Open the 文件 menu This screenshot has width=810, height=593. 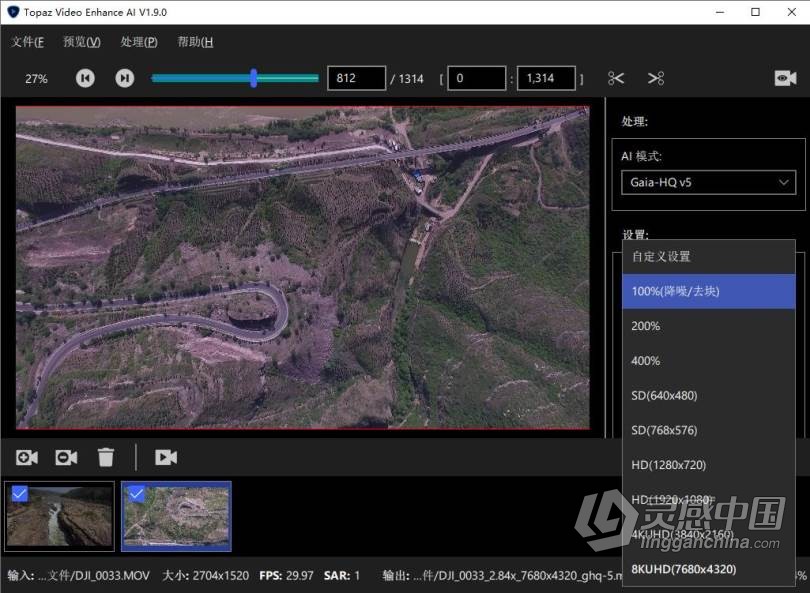[27, 42]
